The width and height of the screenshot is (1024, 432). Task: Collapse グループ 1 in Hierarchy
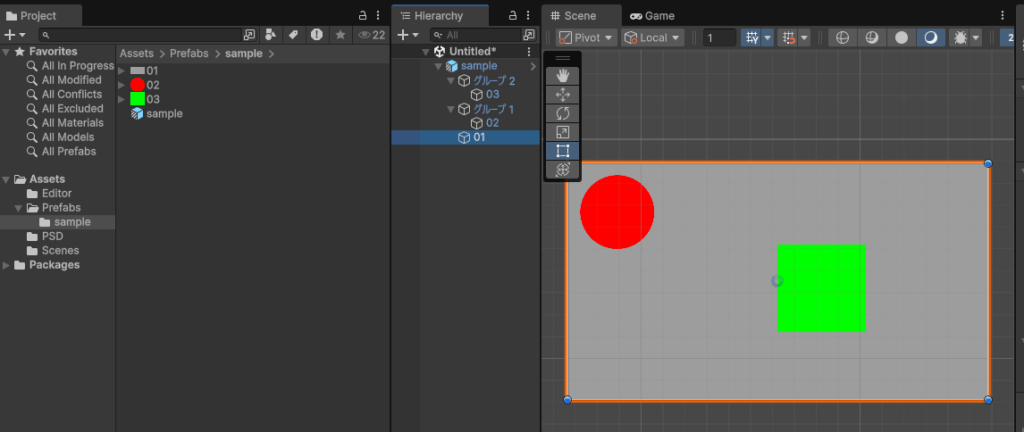click(x=451, y=109)
